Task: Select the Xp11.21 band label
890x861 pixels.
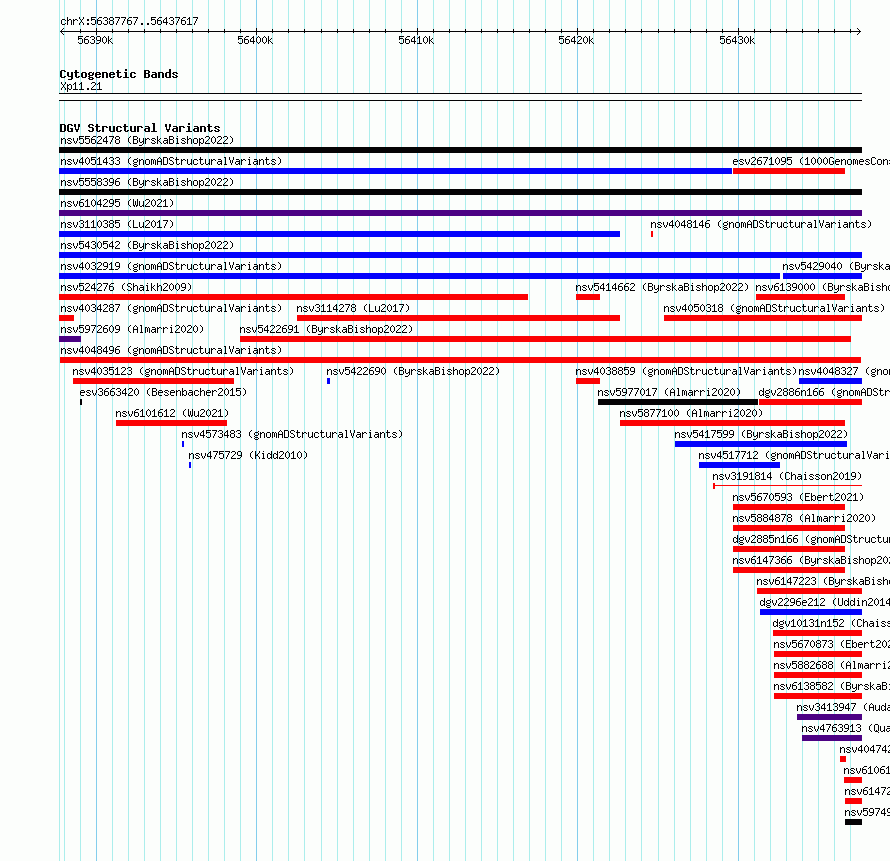Action: (x=81, y=86)
